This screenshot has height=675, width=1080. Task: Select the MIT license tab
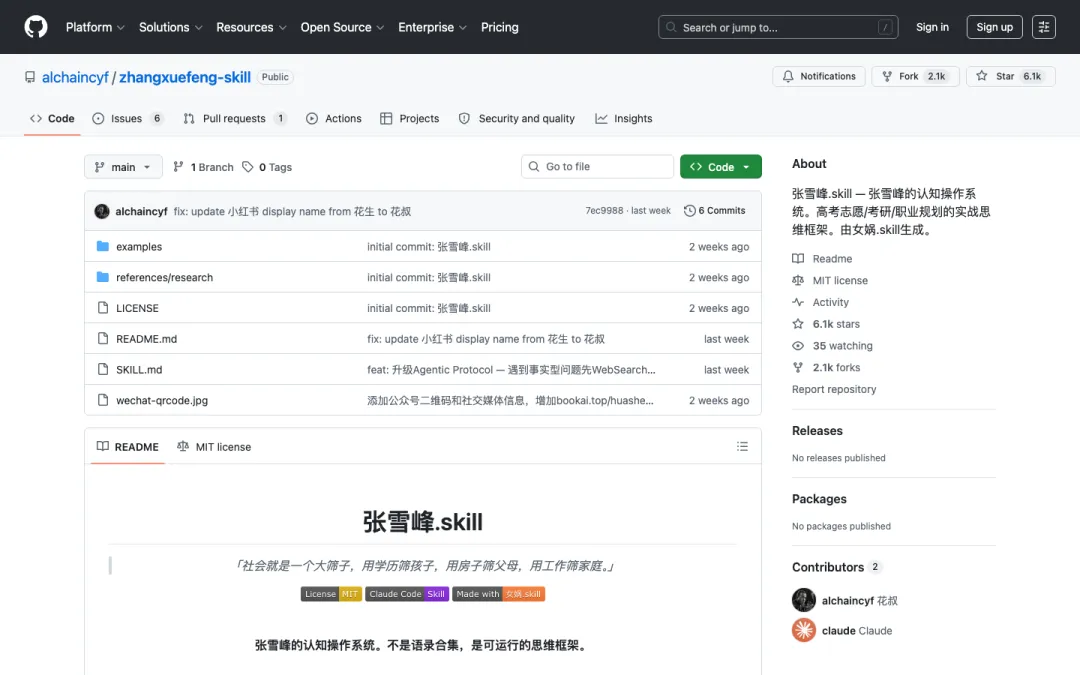click(214, 446)
